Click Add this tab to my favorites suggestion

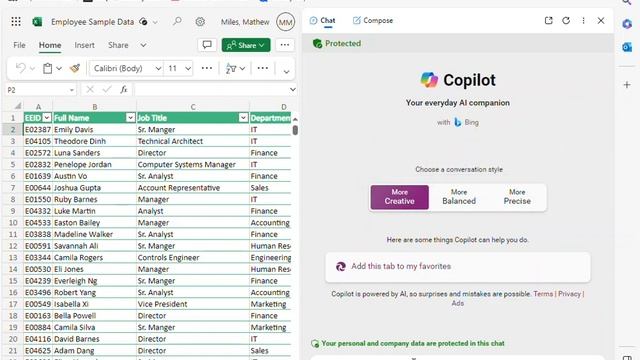click(x=458, y=267)
